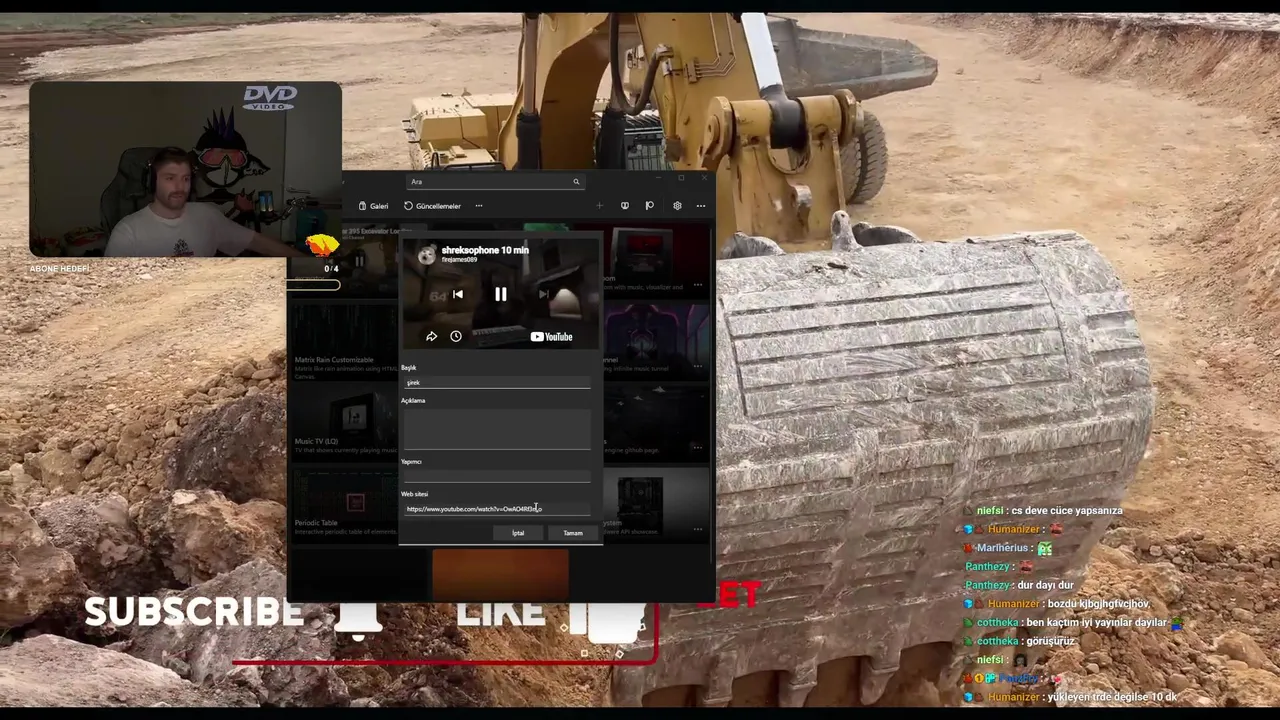
Task: Open options ellipsis on music visualizer card
Action: pyautogui.click(x=697, y=285)
